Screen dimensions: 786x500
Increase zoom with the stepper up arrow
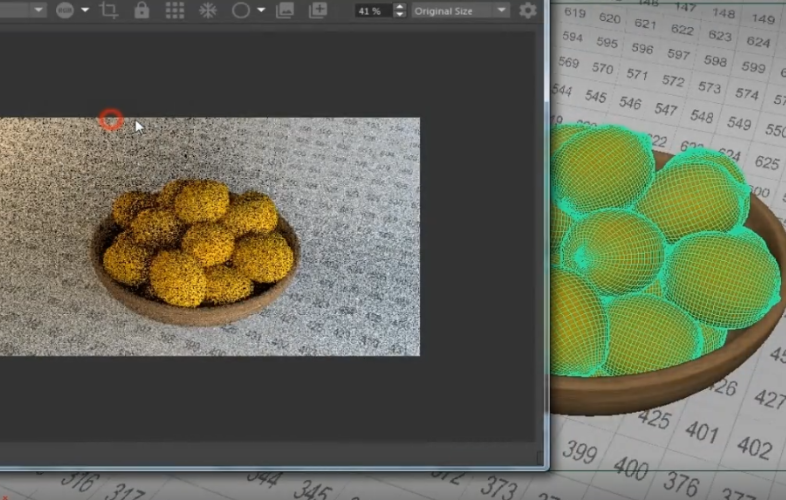click(x=400, y=7)
